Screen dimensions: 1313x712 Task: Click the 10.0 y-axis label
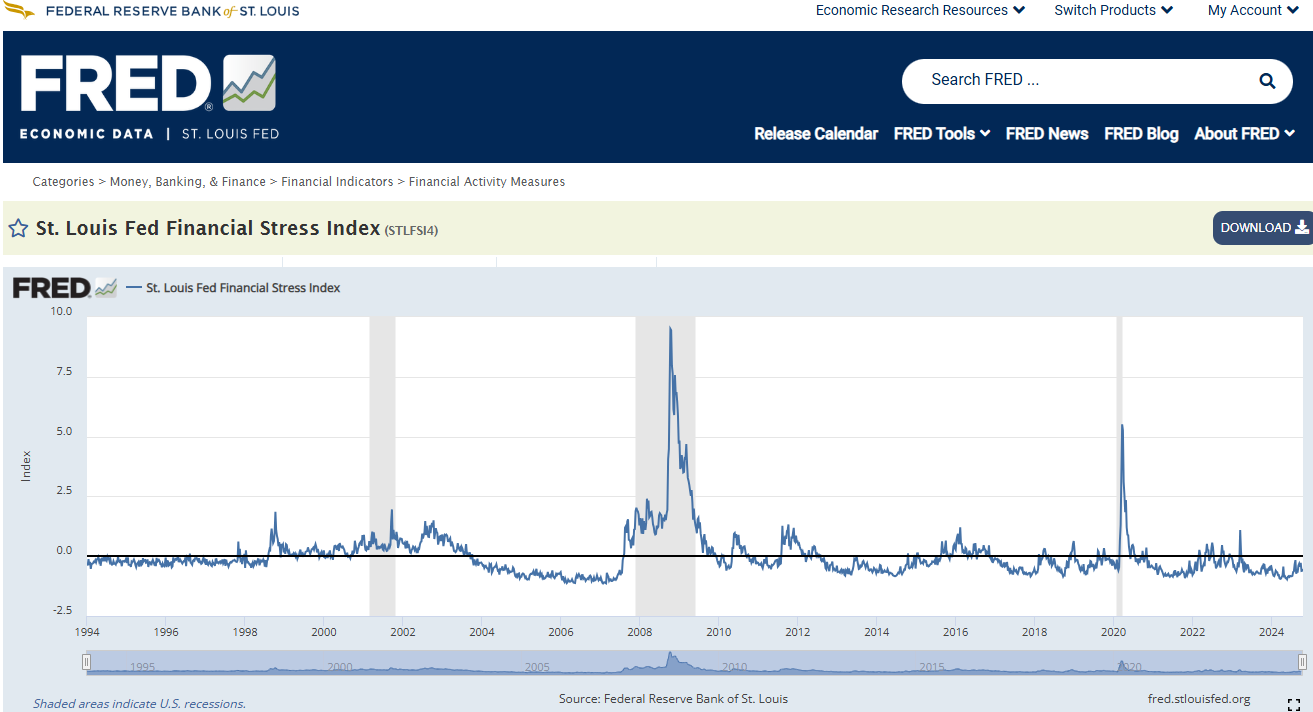tap(61, 312)
